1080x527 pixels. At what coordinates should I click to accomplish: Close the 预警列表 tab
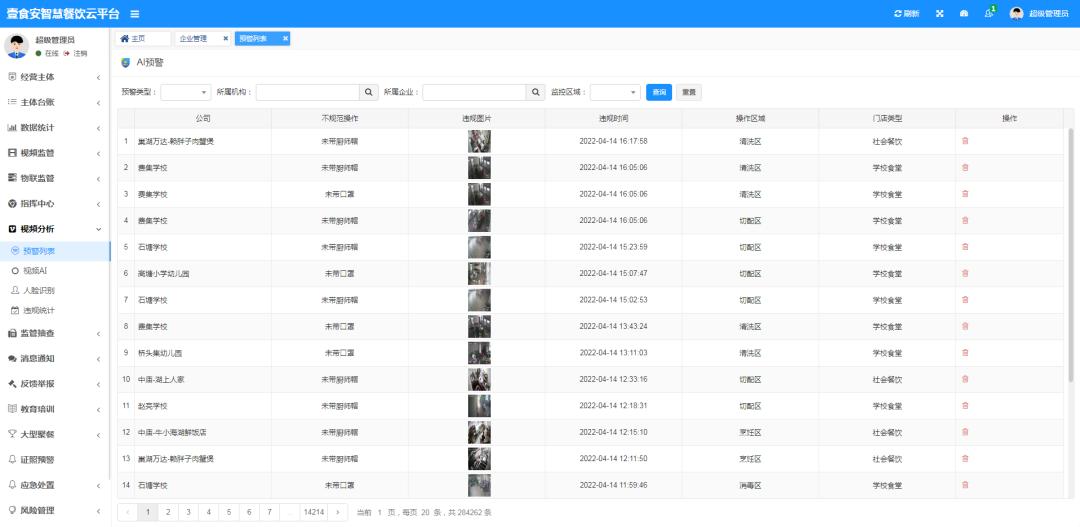[285, 39]
